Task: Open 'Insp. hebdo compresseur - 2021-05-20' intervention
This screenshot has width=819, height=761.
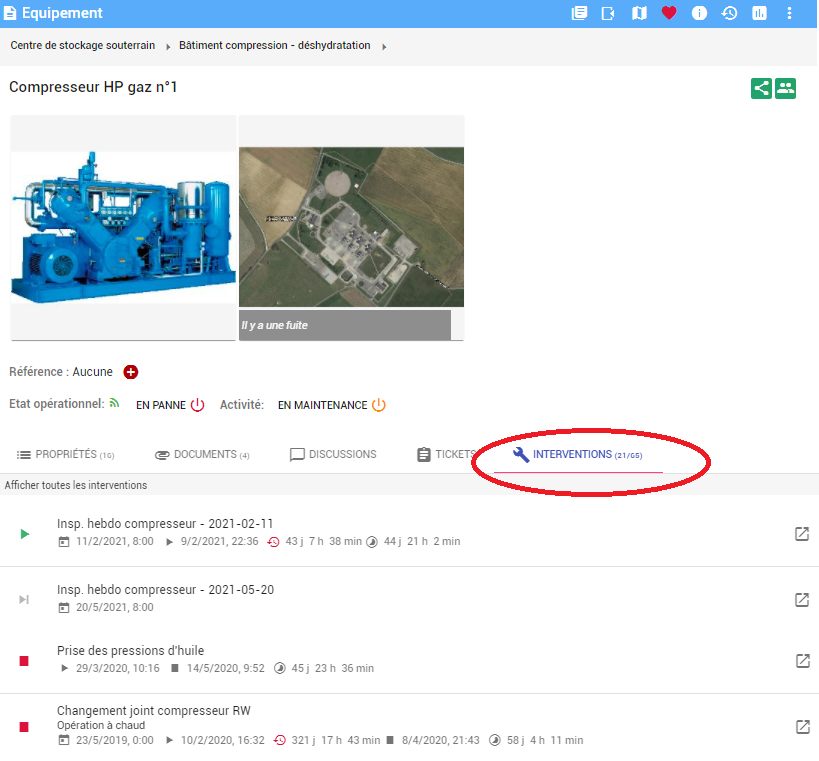Action: [x=166, y=590]
